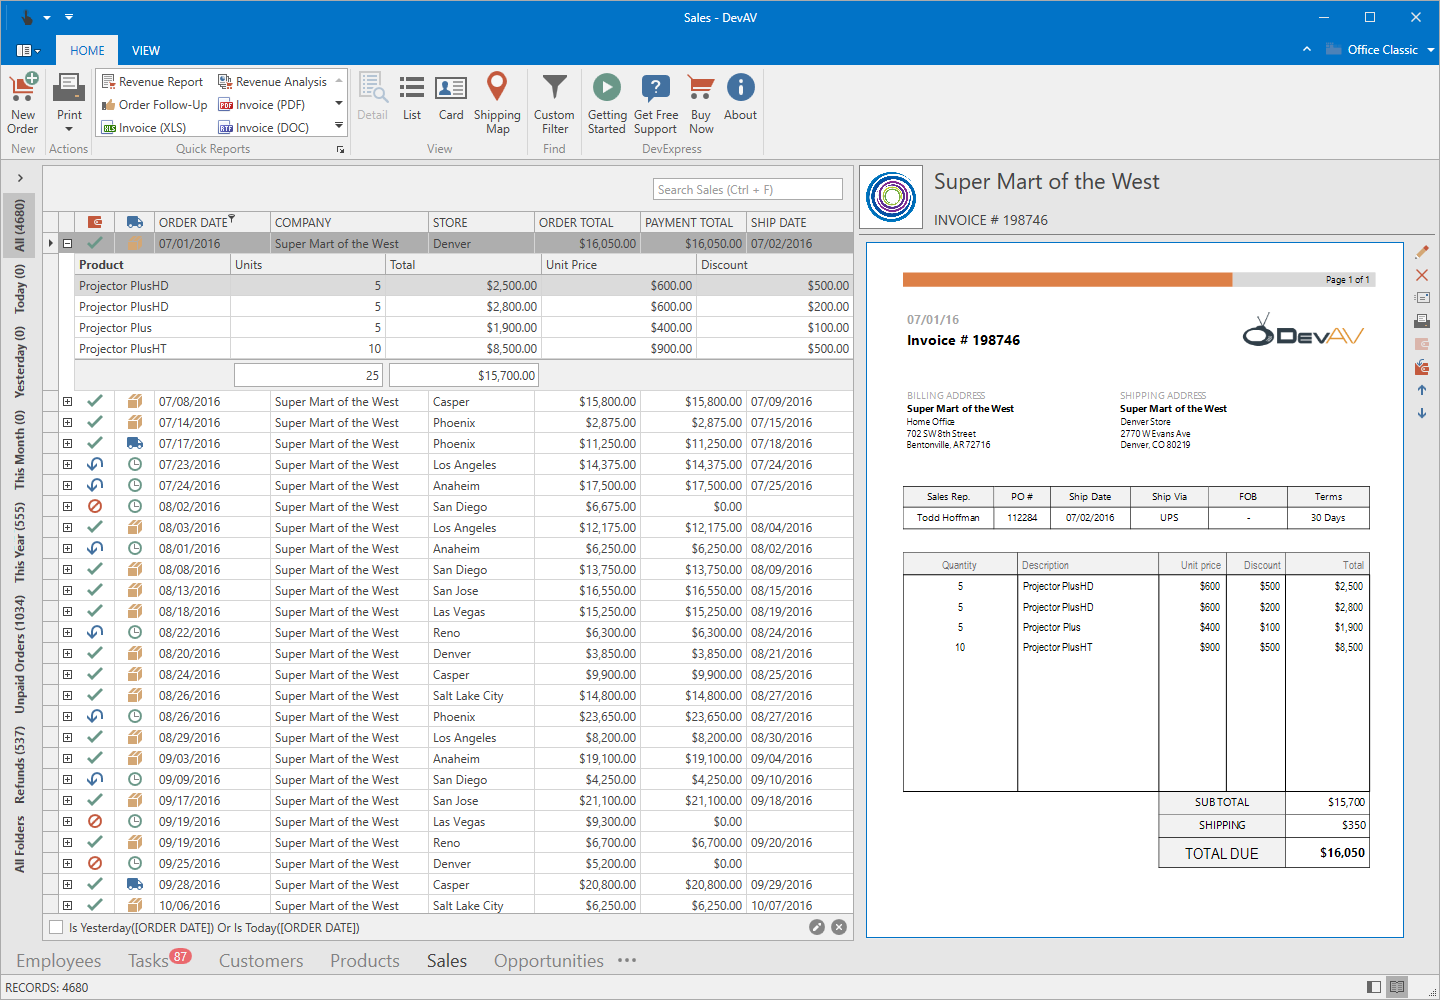Click the Invoice (PDF) report button
The image size is (1440, 1000).
262,105
